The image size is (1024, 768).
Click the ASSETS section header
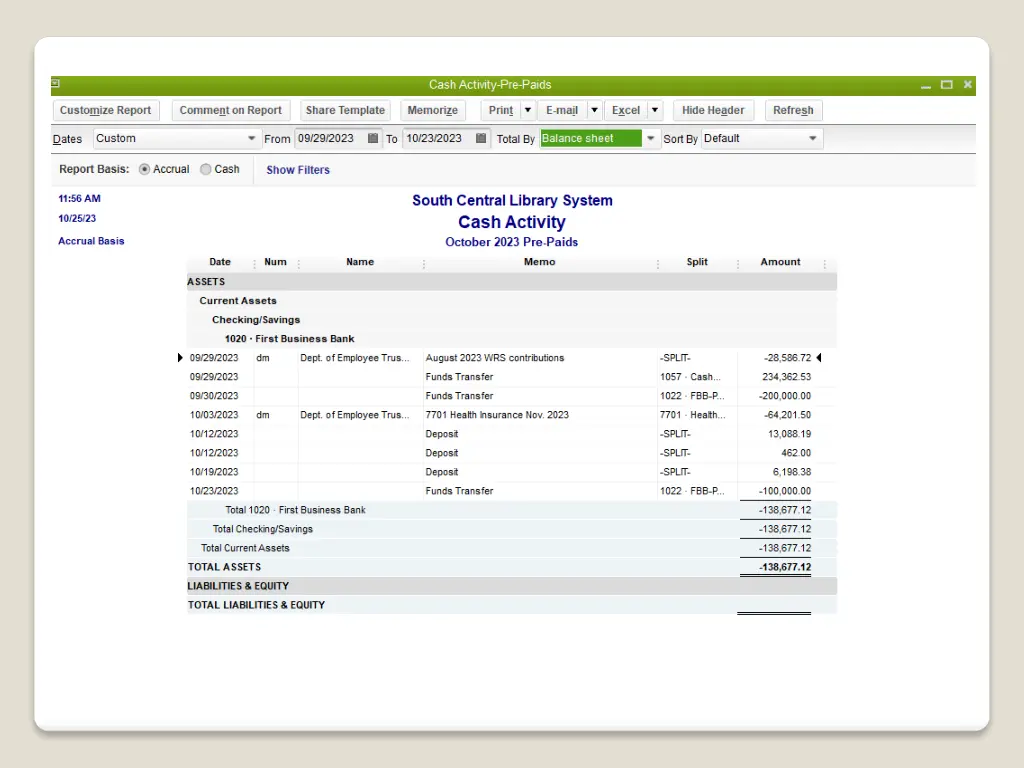tap(206, 281)
